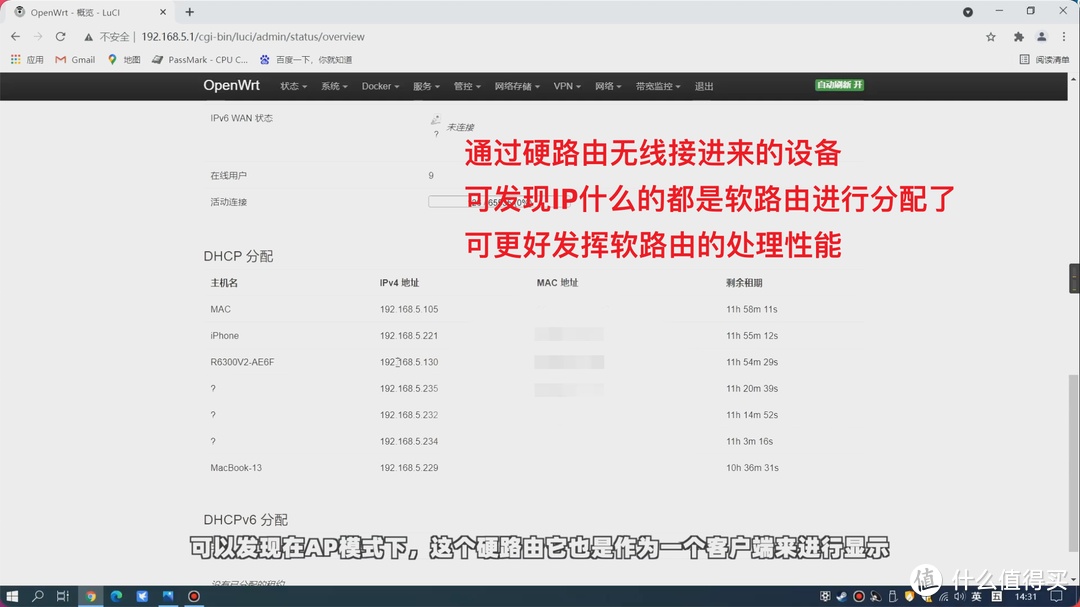Viewport: 1080px width, 607px height.
Task: Open the Apps bookmarks shortcut
Action: tap(27, 60)
